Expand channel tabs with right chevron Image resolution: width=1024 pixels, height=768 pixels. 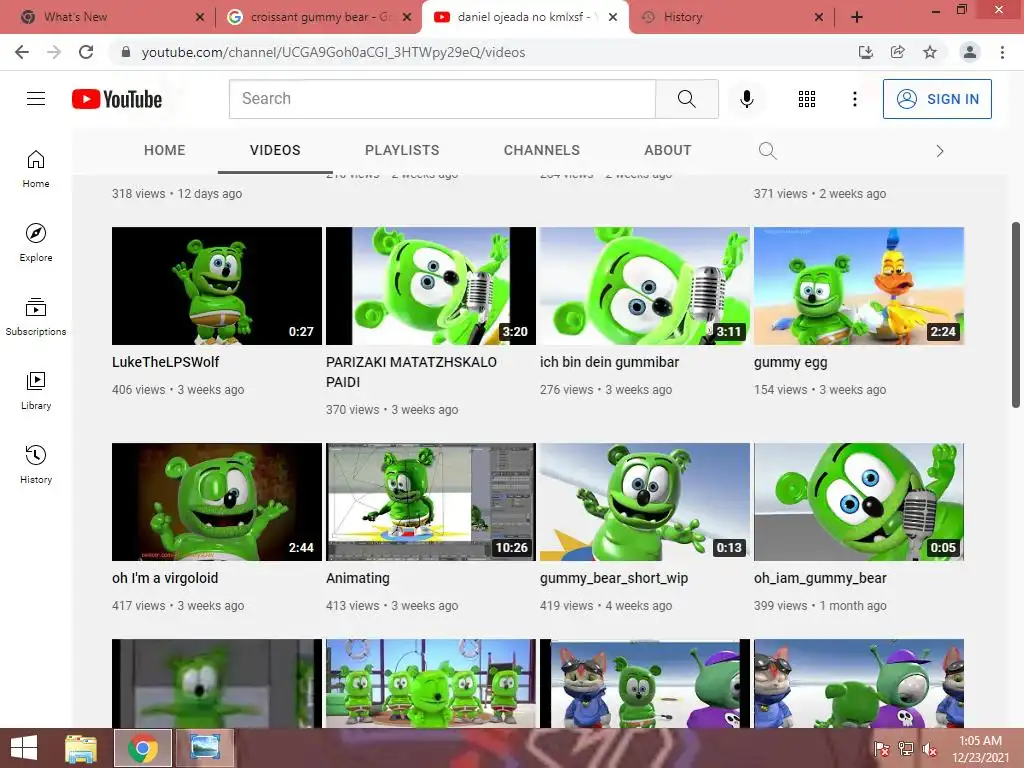[x=939, y=151]
